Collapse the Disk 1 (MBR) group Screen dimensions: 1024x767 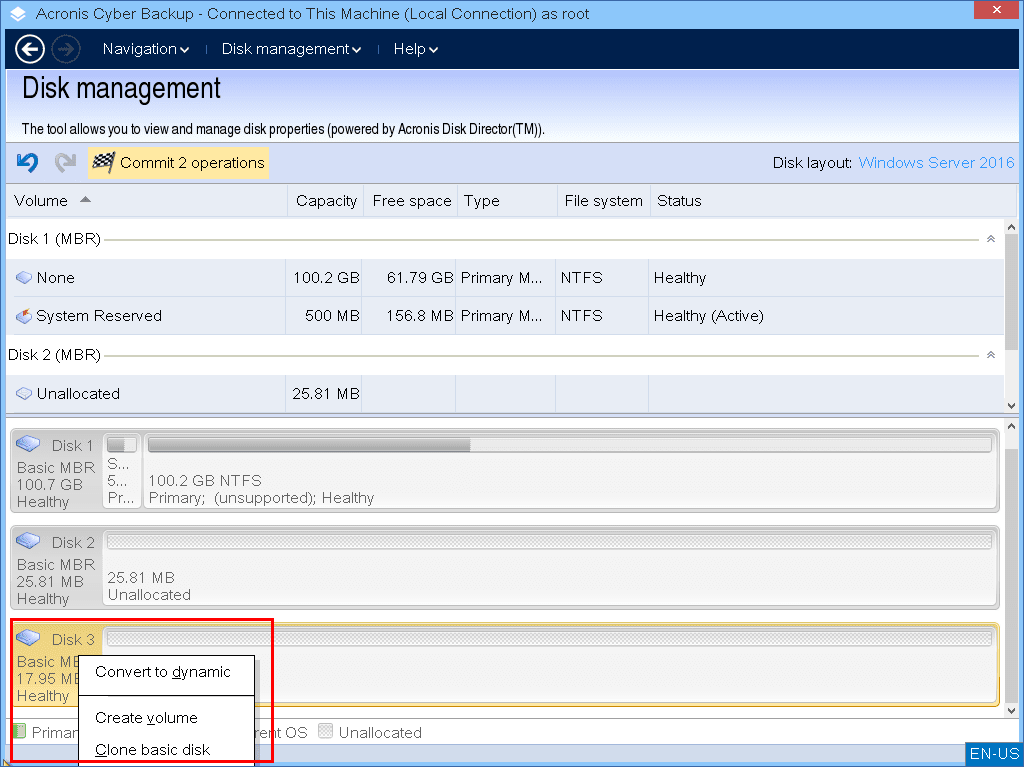point(990,239)
